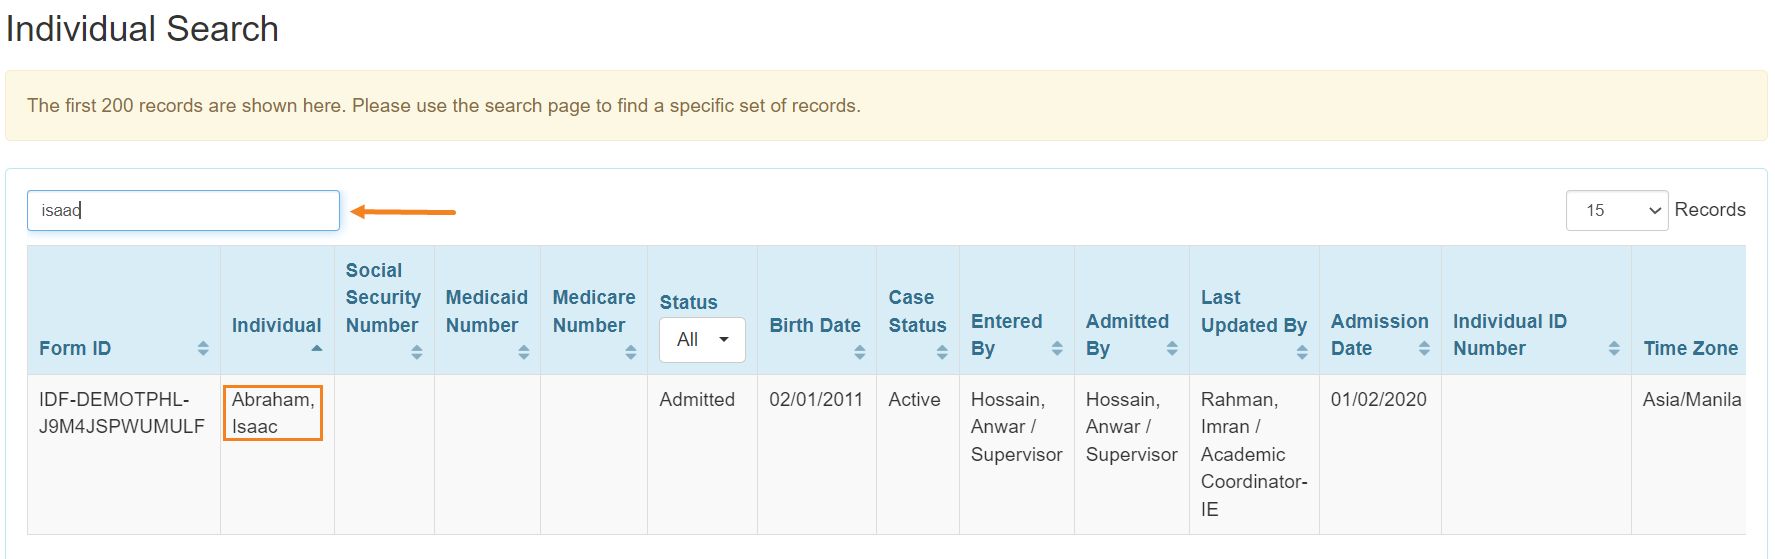
Task: Click the Admission Date header label
Action: pos(1379,335)
